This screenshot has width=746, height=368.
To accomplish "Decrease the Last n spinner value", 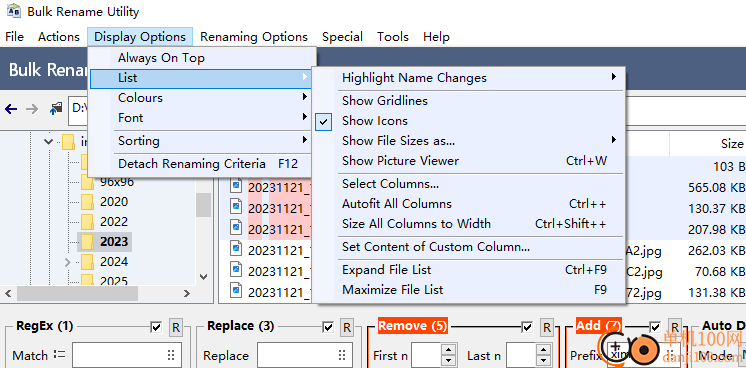I will (x=543, y=361).
